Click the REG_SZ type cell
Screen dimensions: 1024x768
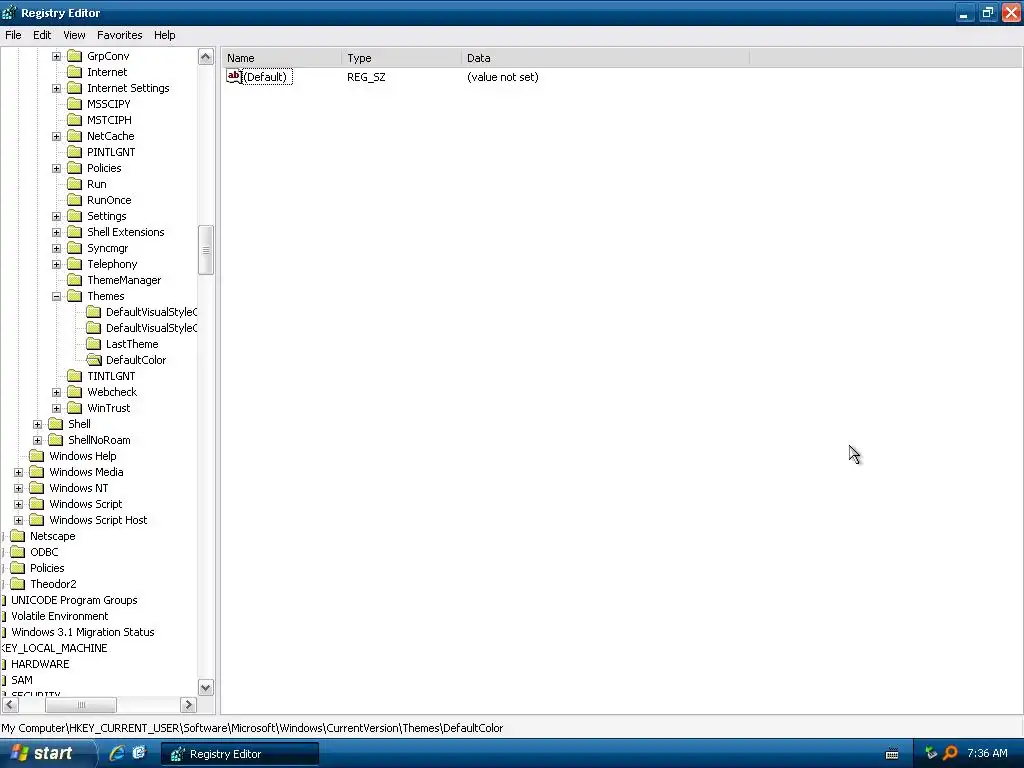pyautogui.click(x=366, y=77)
